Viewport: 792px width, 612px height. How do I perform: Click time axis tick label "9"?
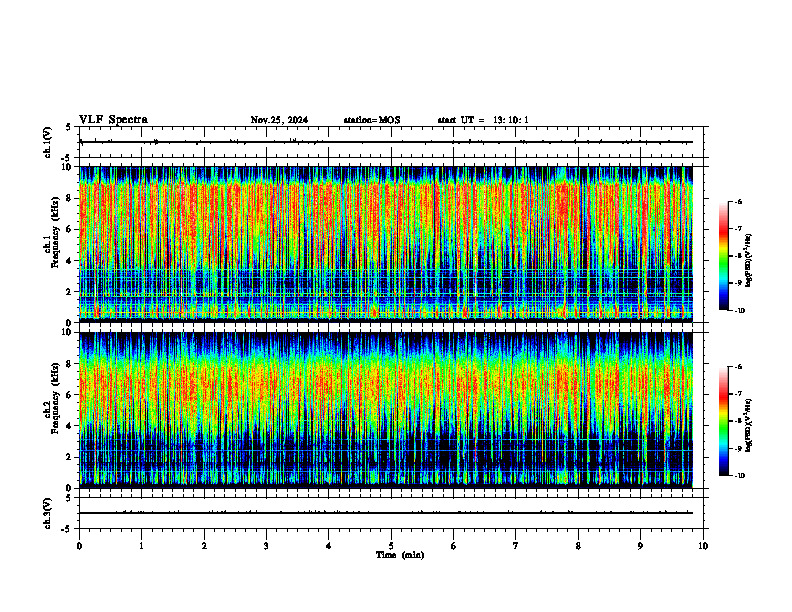pos(640,545)
